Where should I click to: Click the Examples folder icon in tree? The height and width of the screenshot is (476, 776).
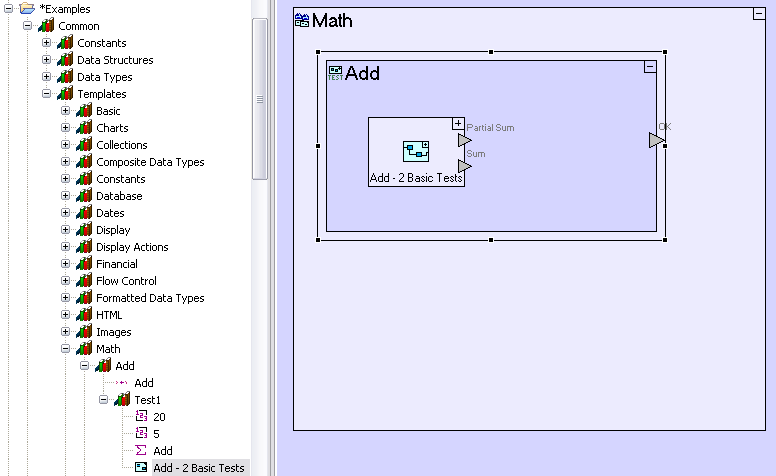(x=27, y=9)
